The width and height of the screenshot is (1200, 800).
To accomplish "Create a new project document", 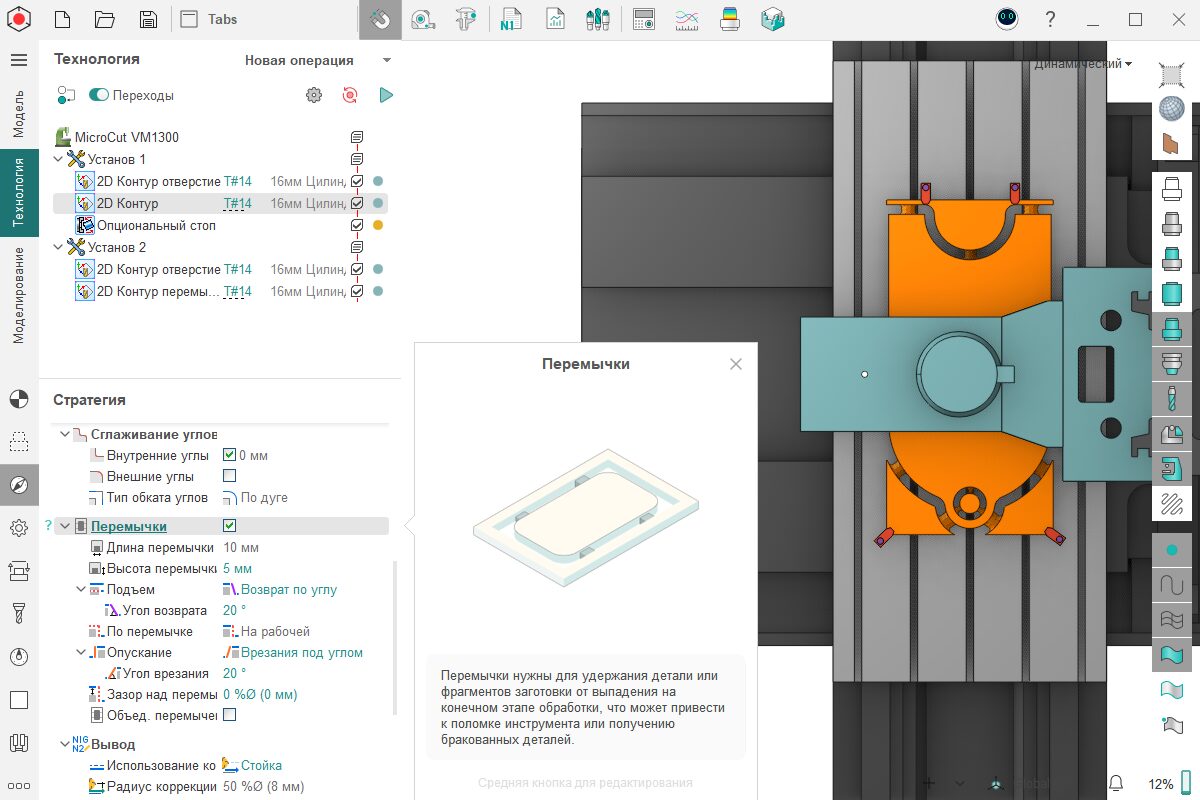I will point(62,19).
